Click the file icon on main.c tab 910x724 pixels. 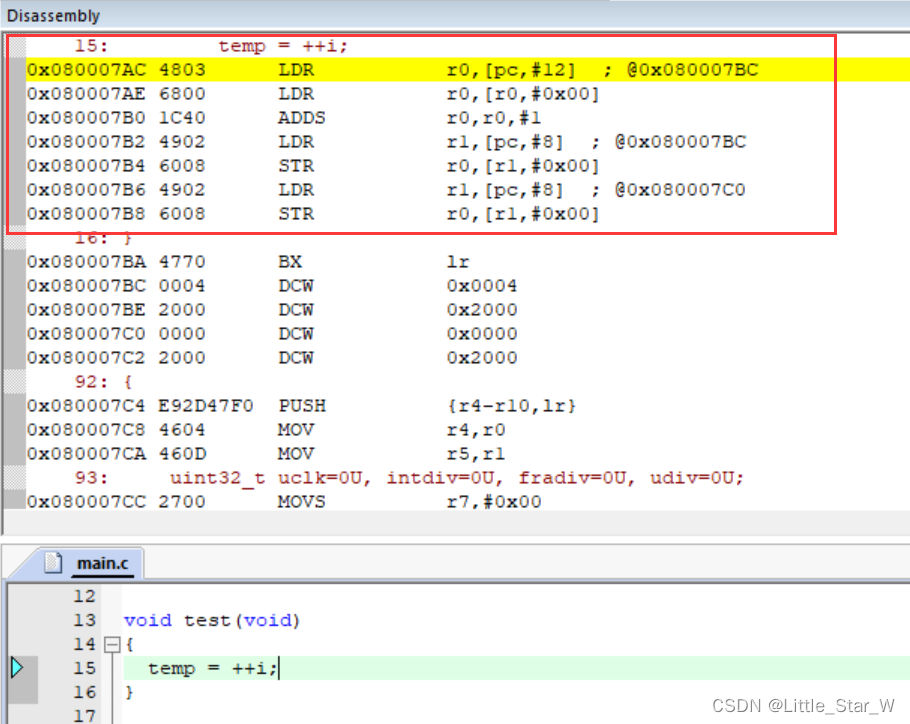pyautogui.click(x=53, y=563)
